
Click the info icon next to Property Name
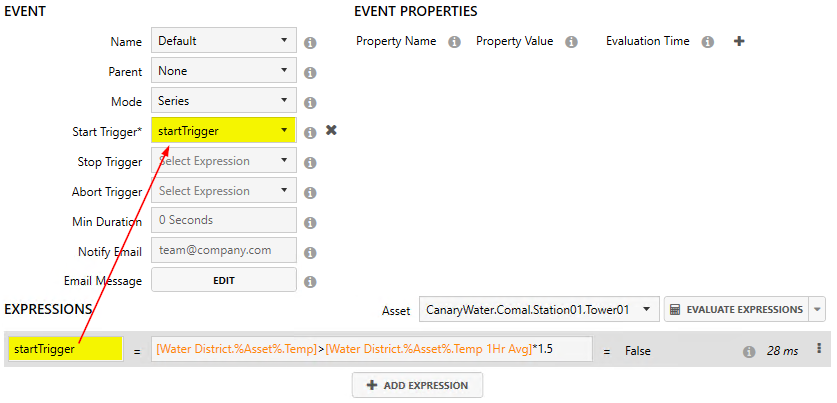454,42
